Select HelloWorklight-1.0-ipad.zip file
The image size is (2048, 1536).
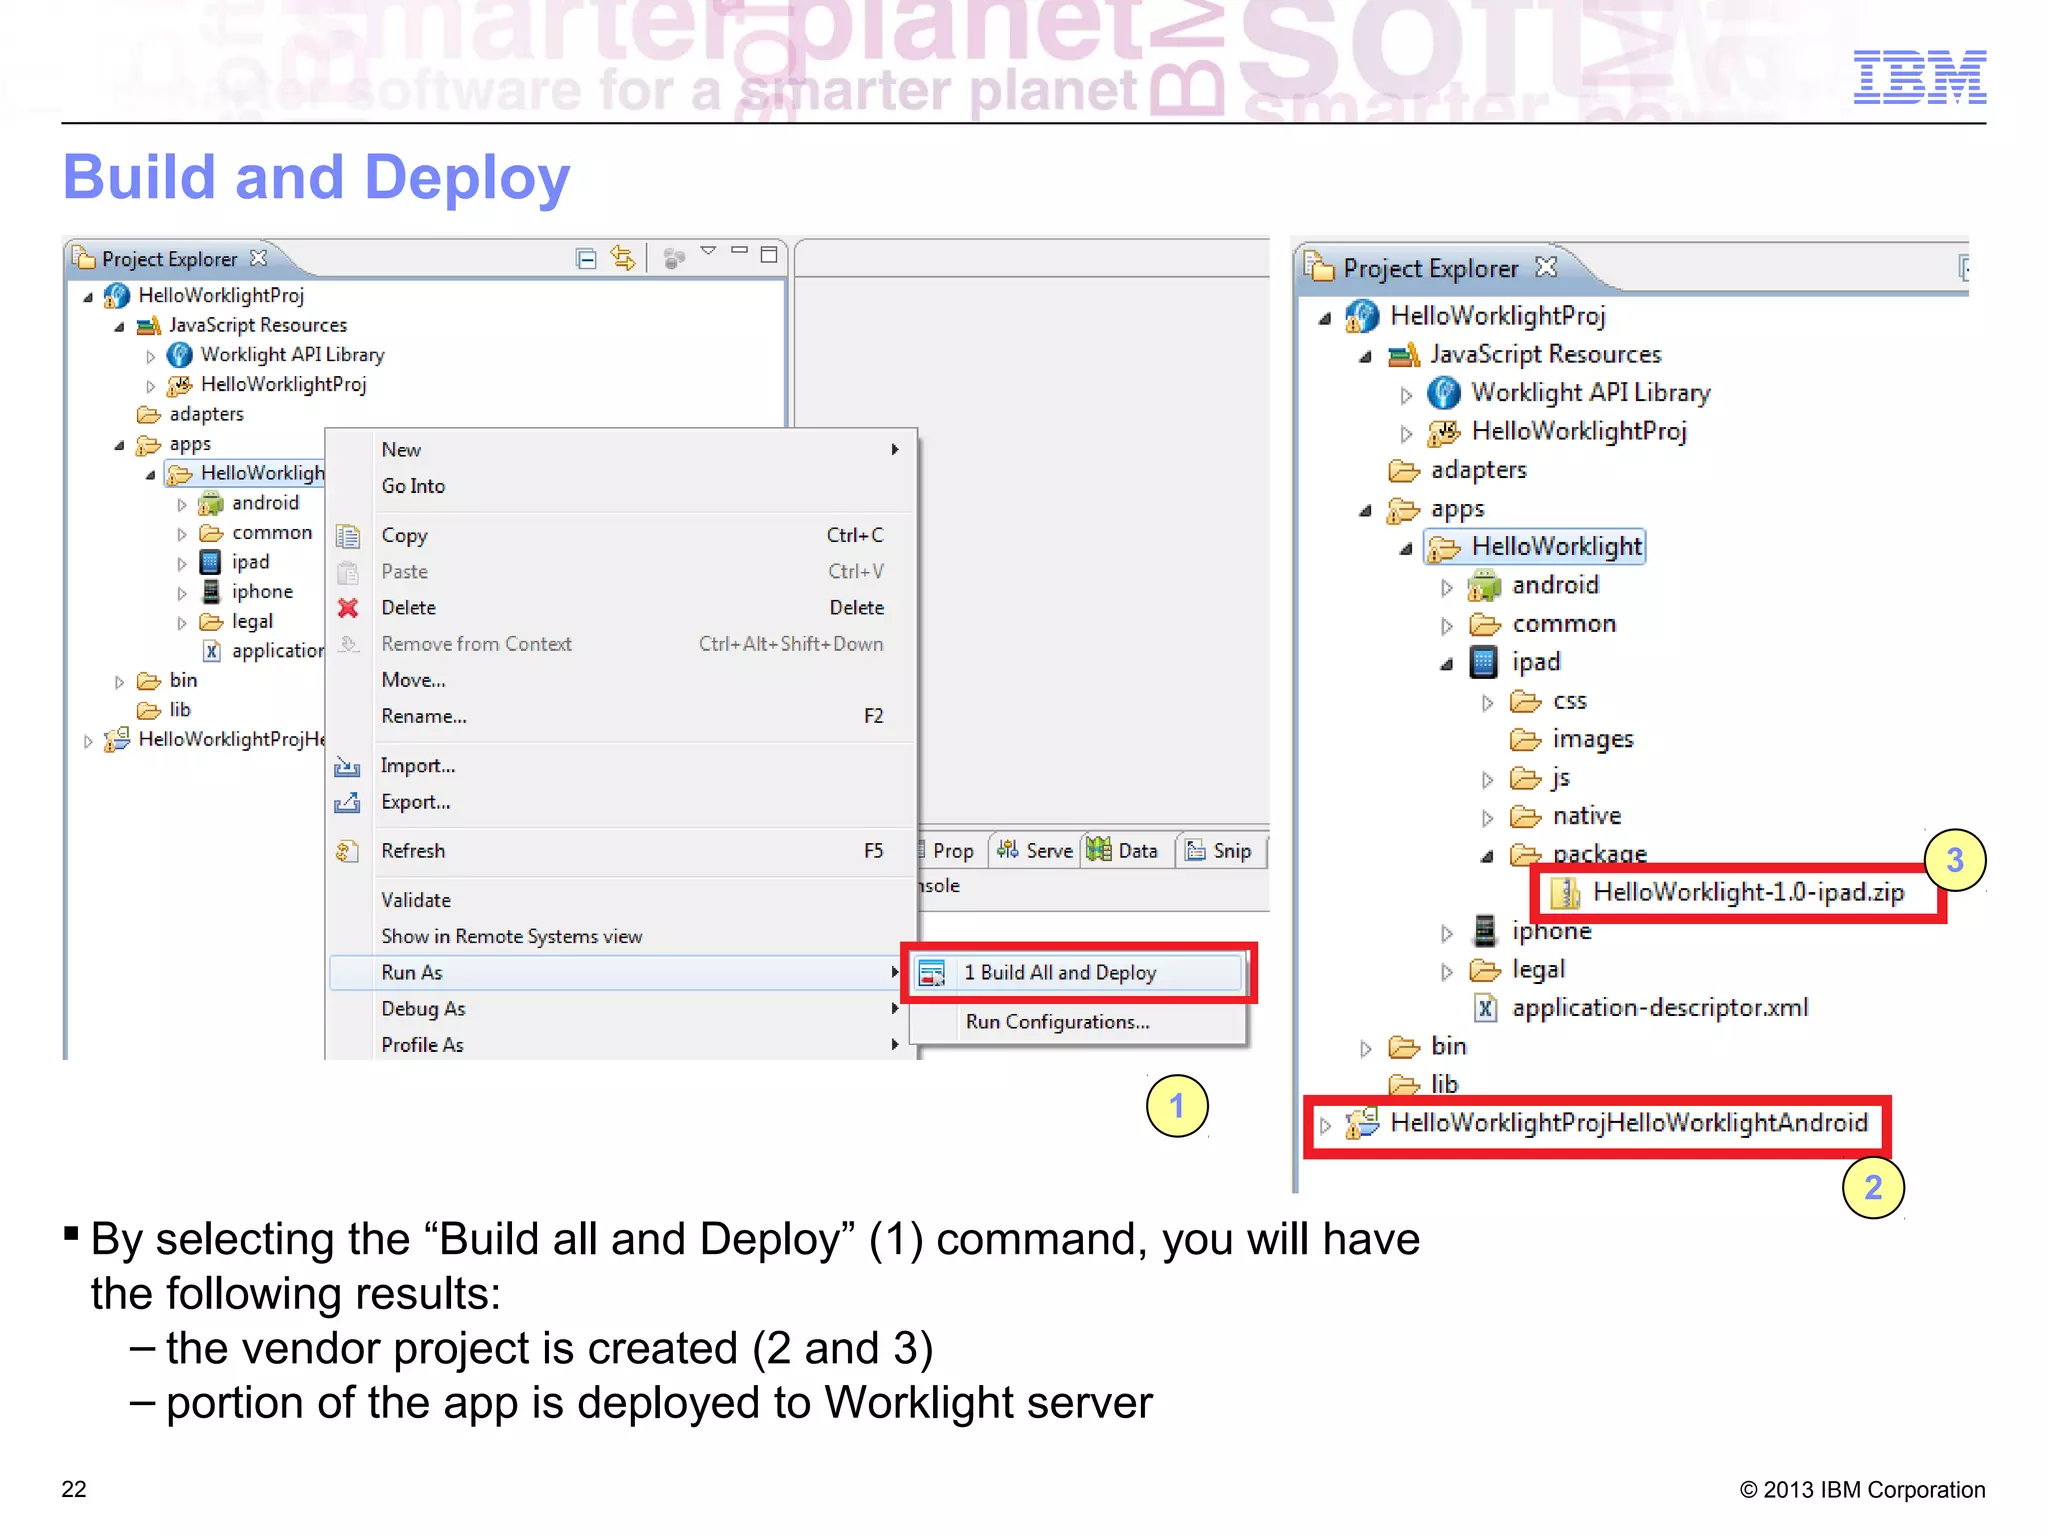click(1747, 892)
